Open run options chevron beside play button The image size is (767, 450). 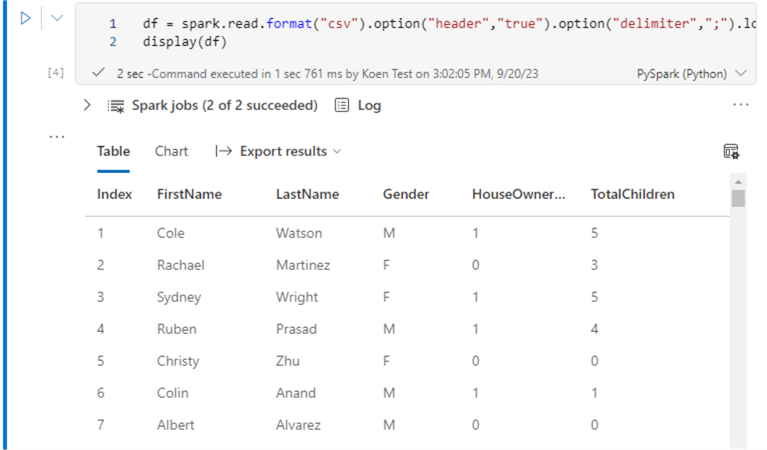click(57, 18)
